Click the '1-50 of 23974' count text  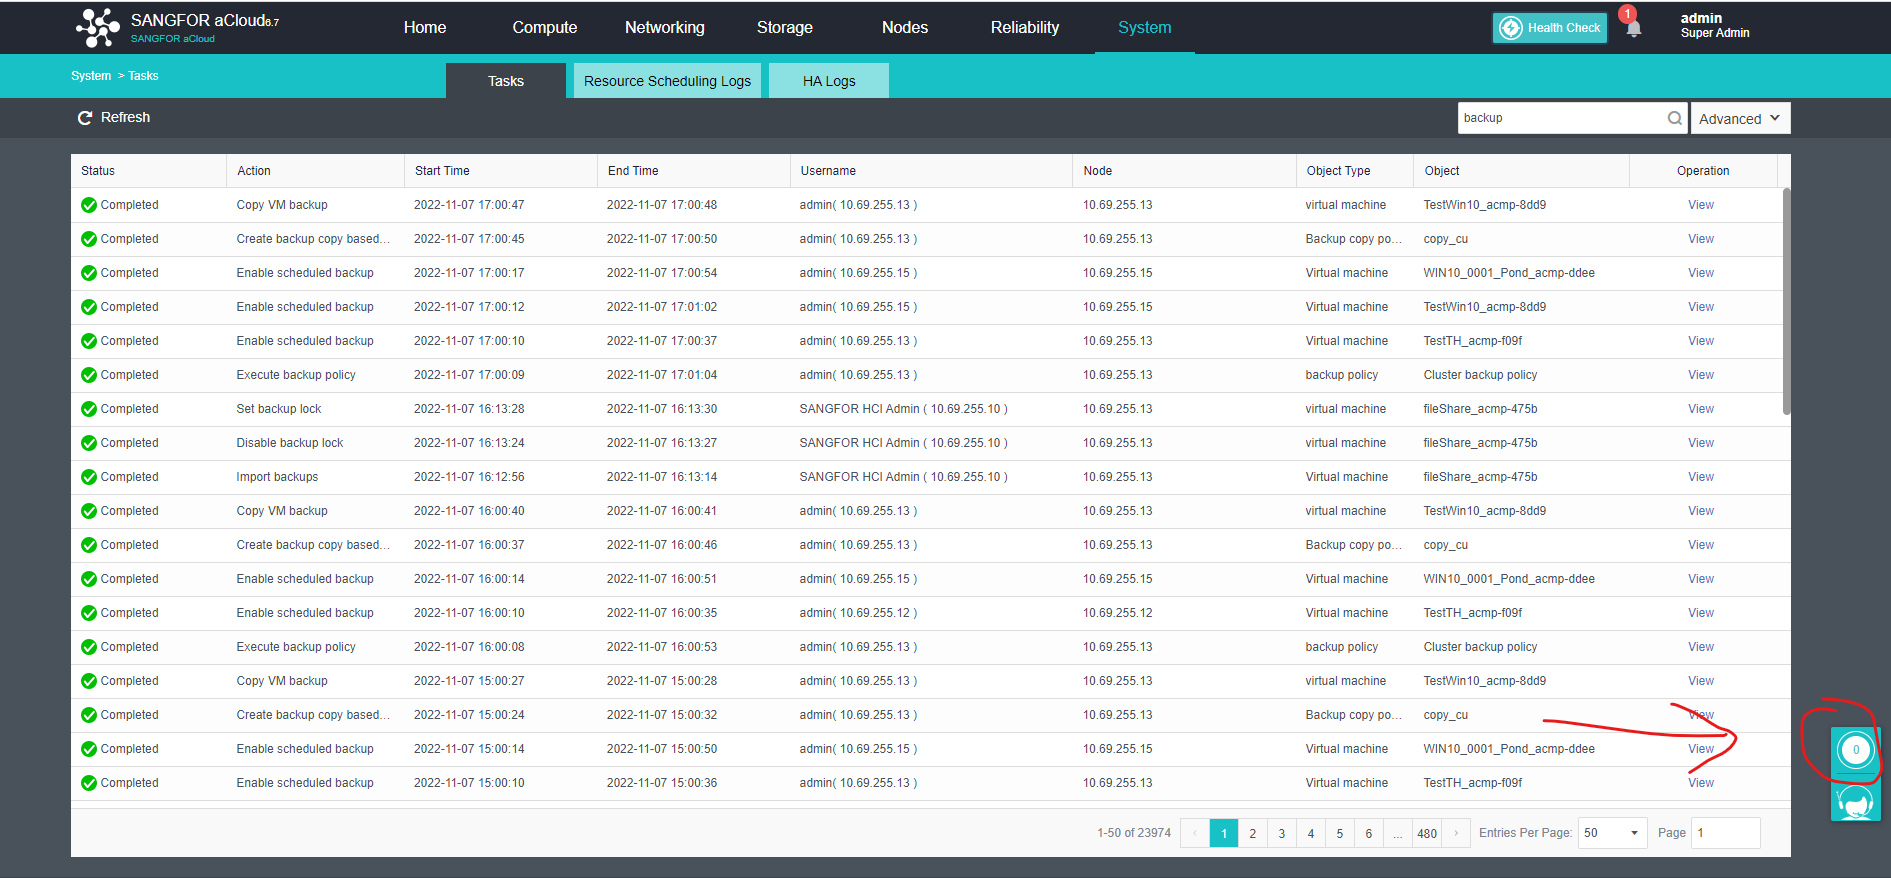(x=1134, y=833)
